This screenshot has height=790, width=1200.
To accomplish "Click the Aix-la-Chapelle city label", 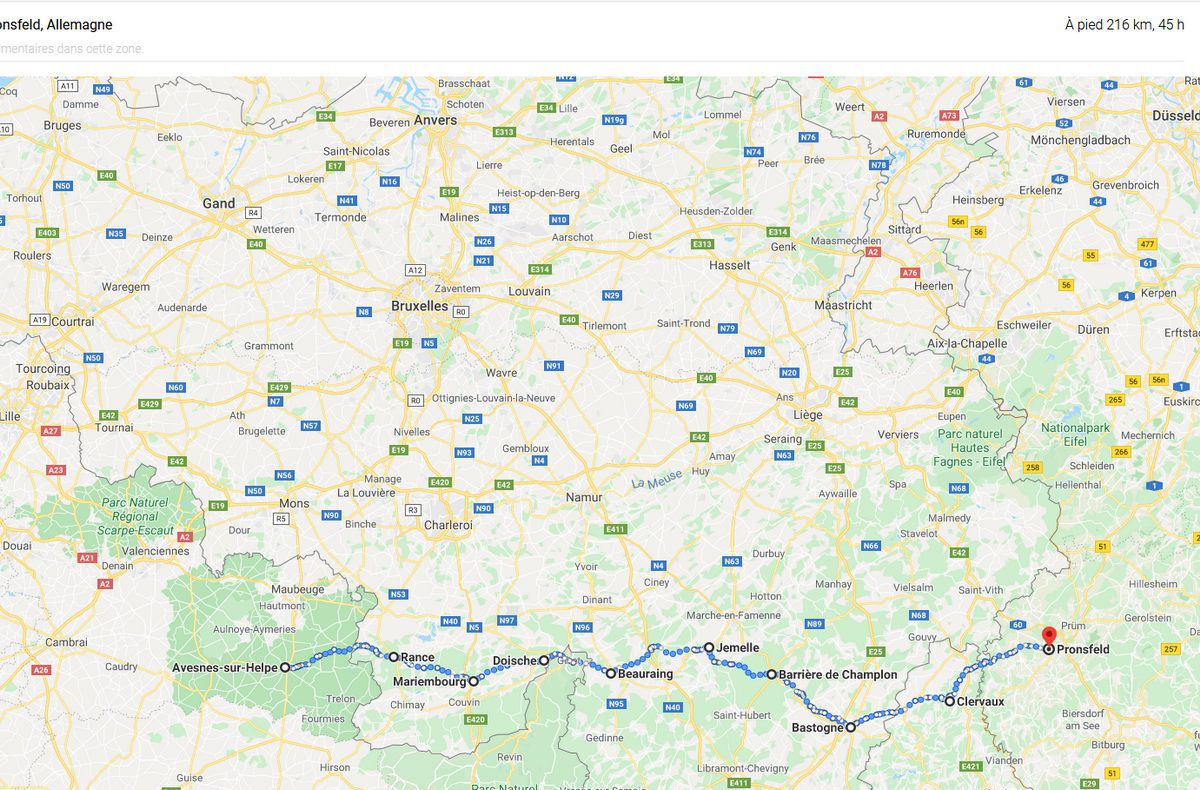I will [967, 343].
